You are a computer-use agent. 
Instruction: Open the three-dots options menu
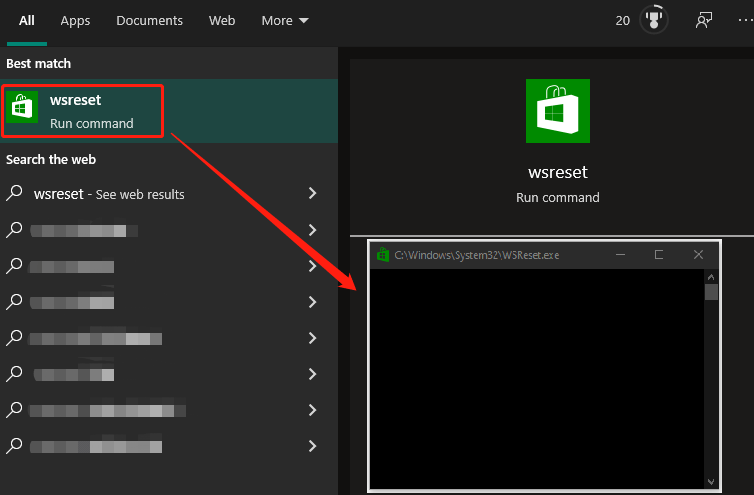pyautogui.click(x=745, y=20)
